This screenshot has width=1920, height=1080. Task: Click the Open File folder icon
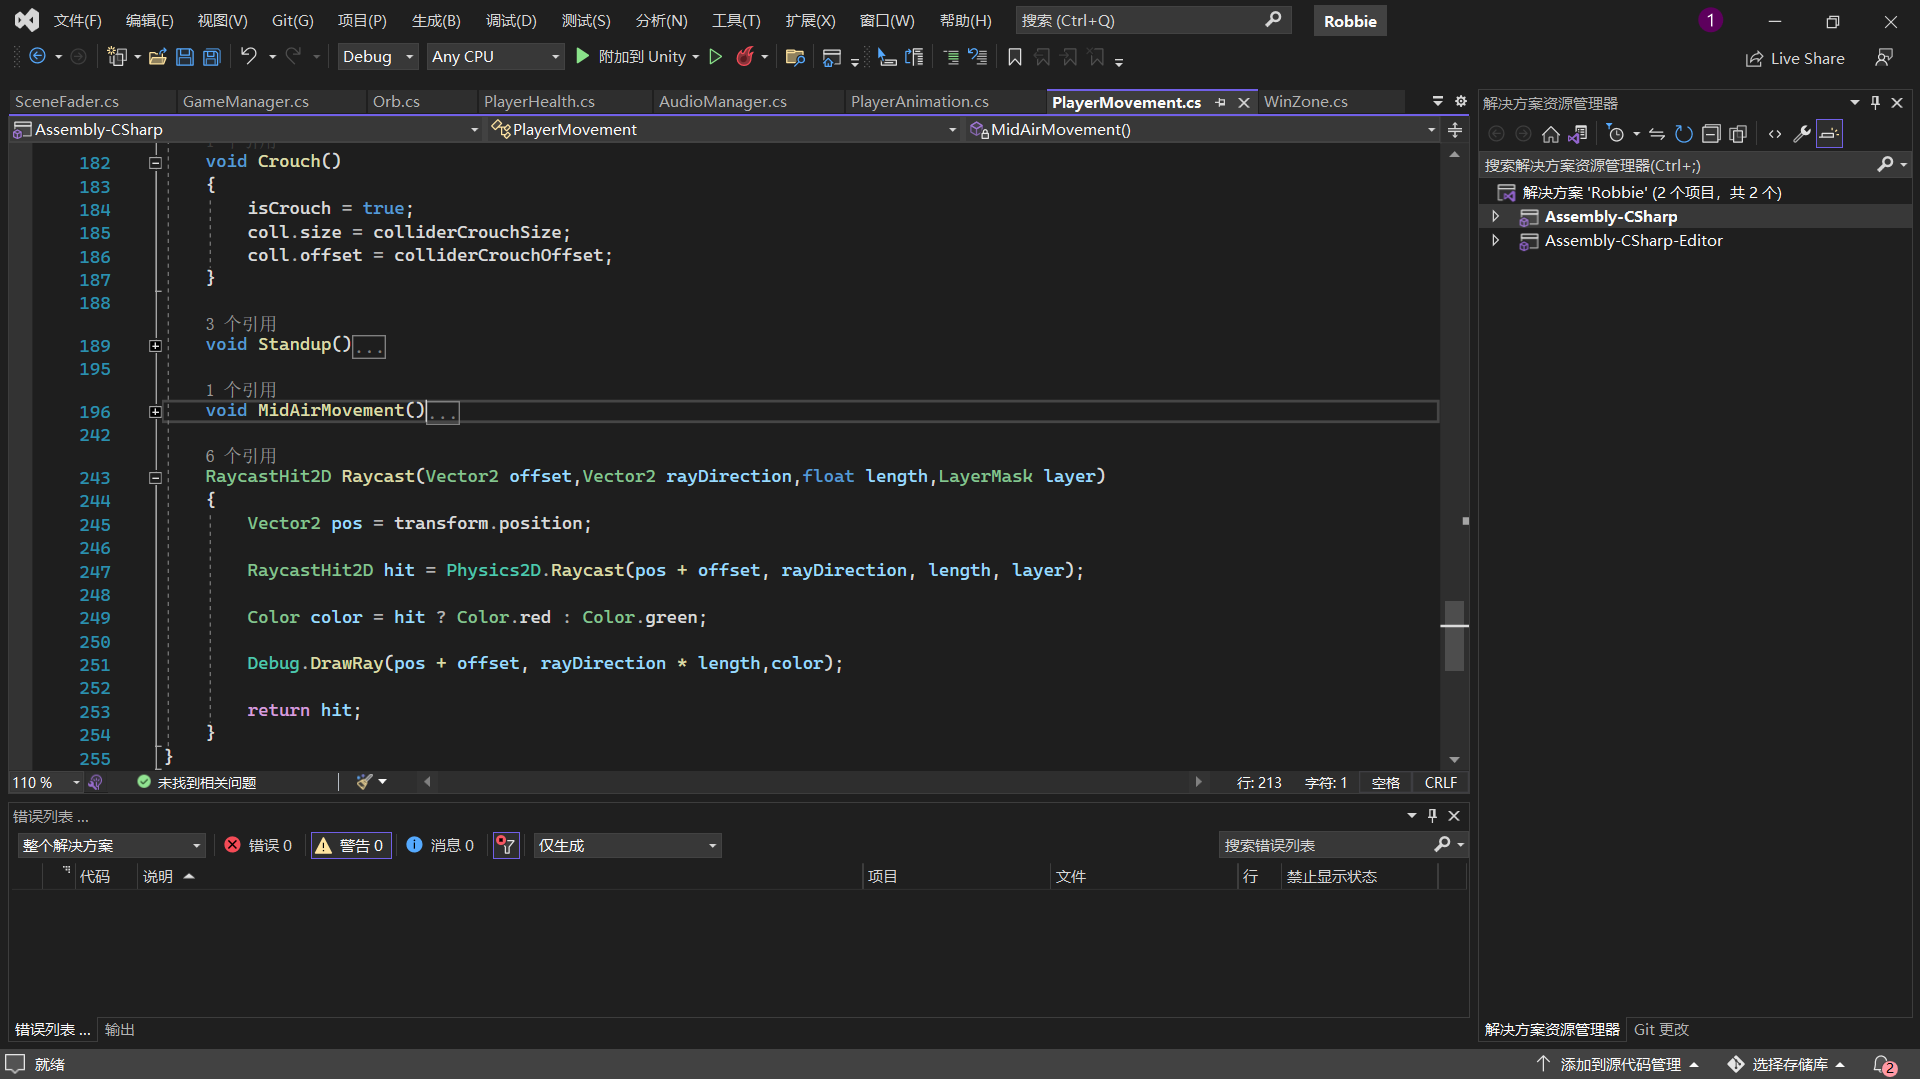click(157, 57)
